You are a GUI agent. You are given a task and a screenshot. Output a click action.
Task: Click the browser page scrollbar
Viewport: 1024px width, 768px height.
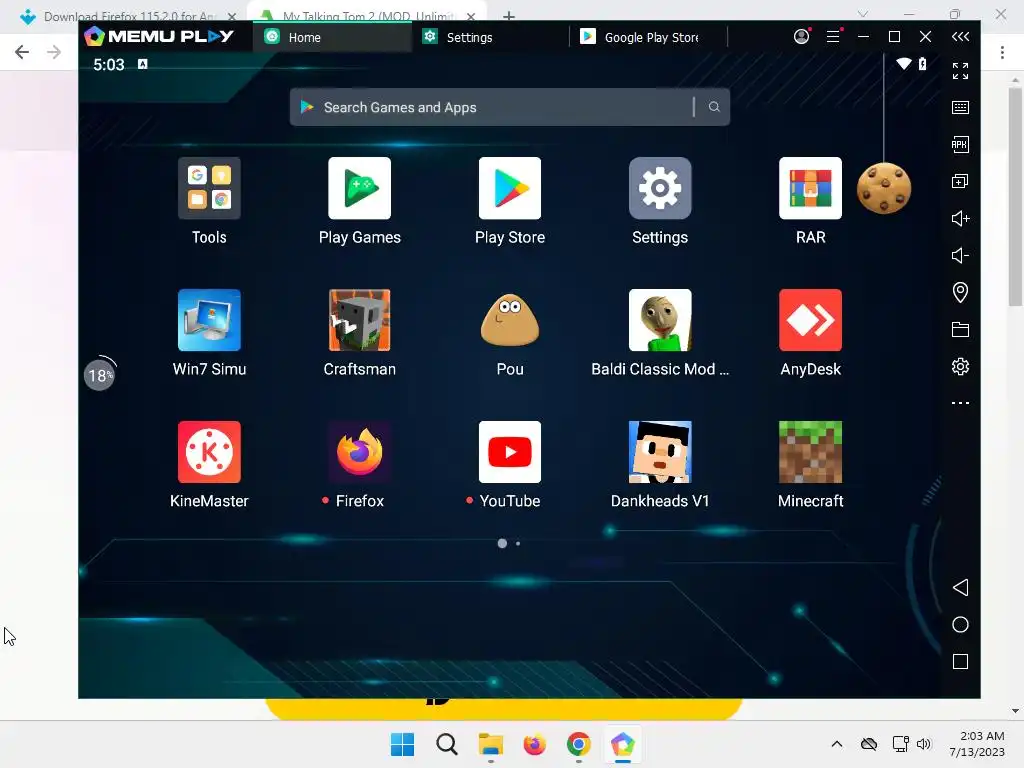pos(1015,196)
